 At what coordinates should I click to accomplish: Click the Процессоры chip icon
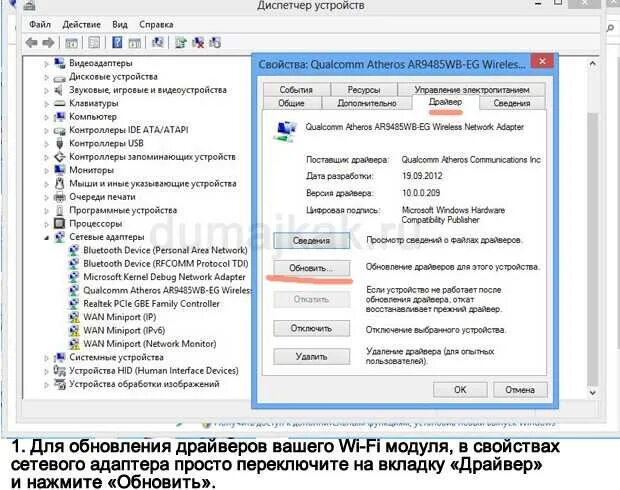59,223
